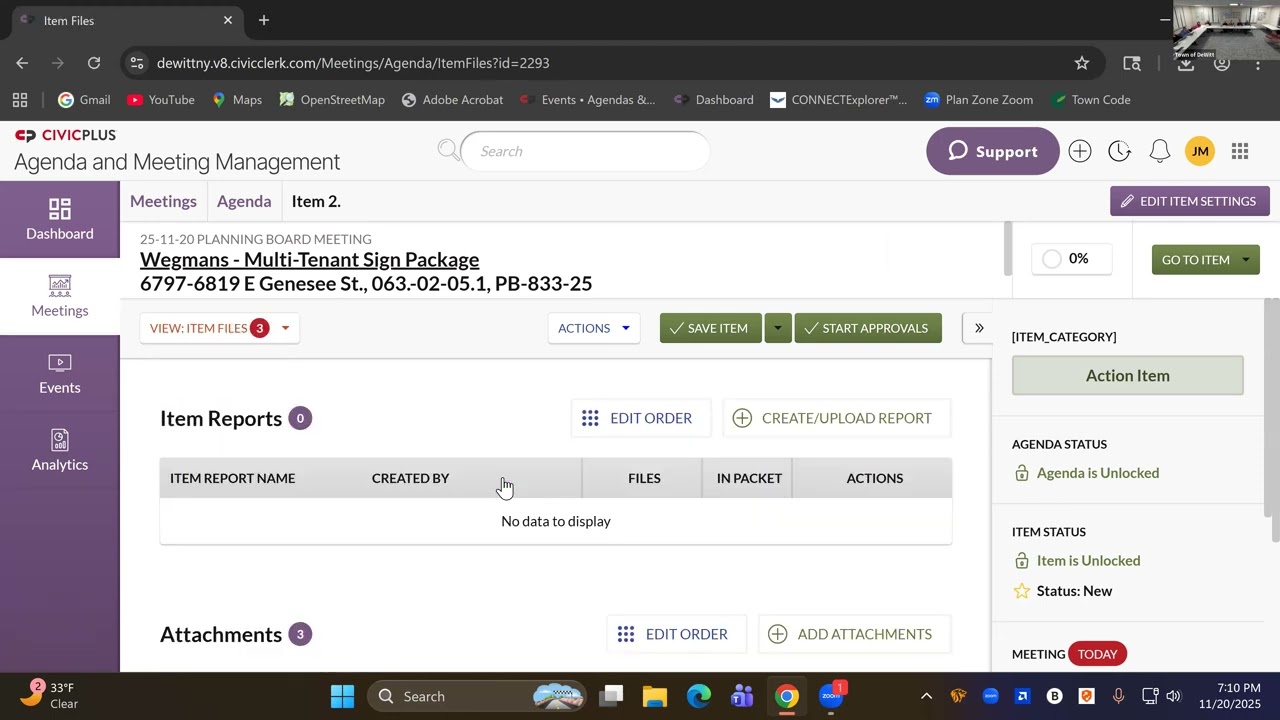Image resolution: width=1280 pixels, height=720 pixels.
Task: Open a new browser tab
Action: [264, 20]
